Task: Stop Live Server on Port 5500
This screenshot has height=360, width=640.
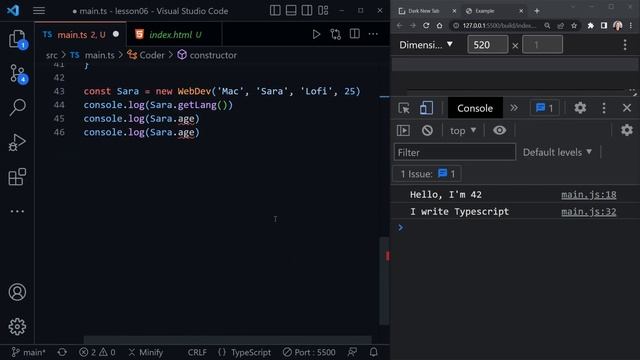Action: point(309,352)
